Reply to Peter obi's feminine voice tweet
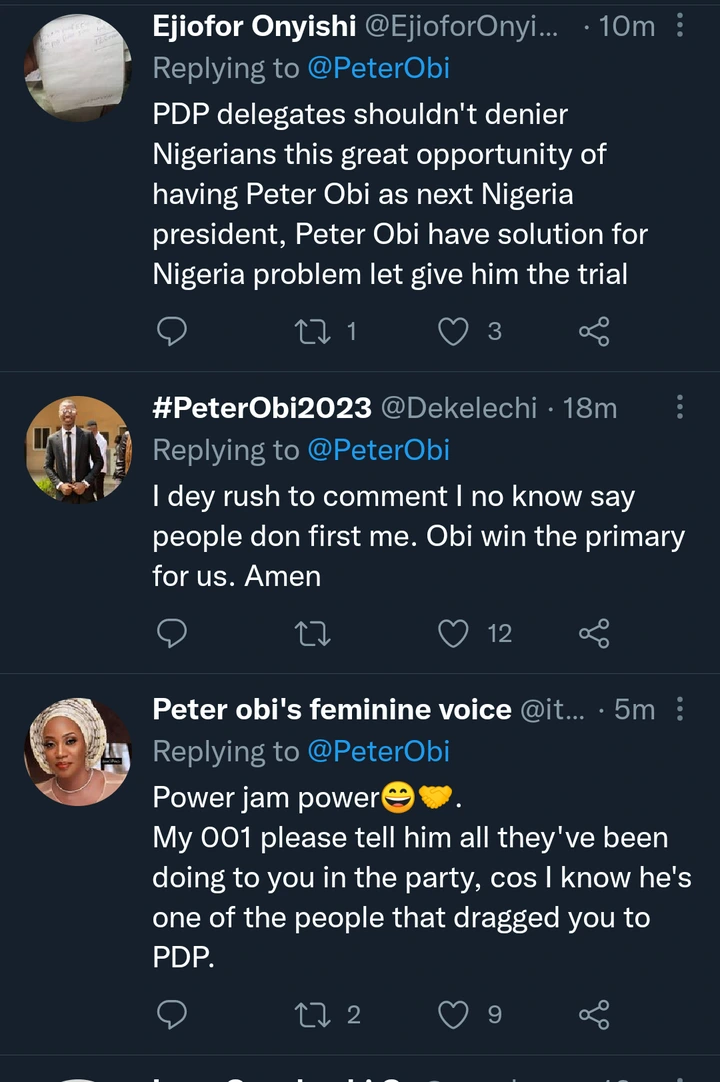 tap(173, 1015)
